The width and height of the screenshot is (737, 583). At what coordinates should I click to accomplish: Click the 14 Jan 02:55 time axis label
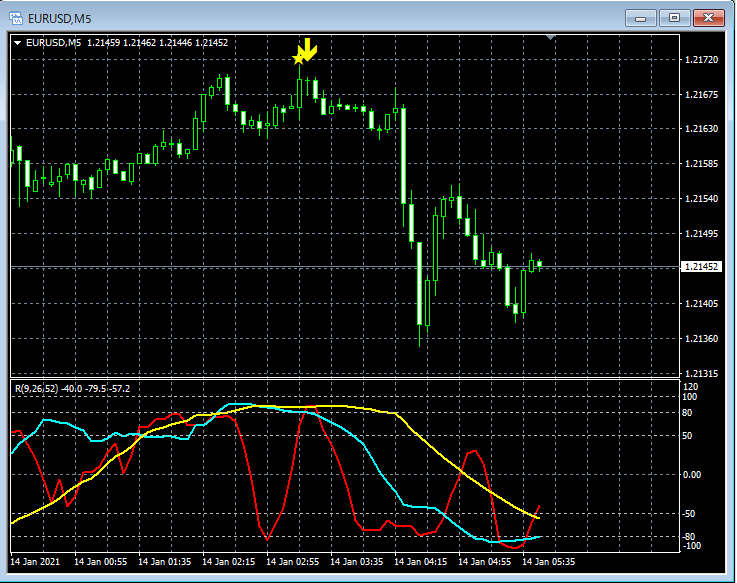293,561
